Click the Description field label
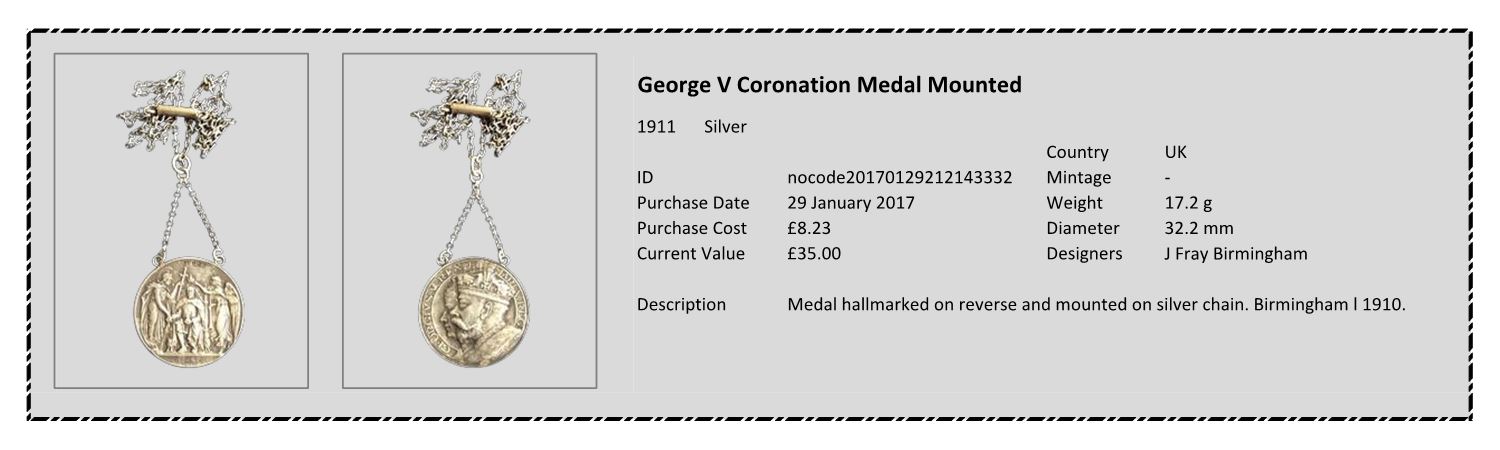This screenshot has width=1500, height=450. point(681,304)
